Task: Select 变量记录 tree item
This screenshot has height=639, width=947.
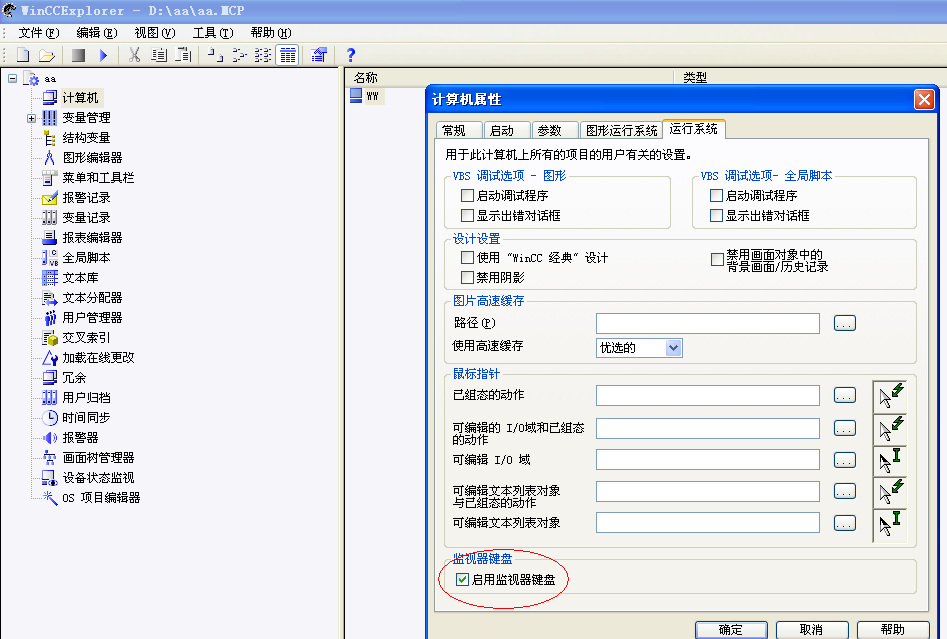Action: (x=86, y=217)
